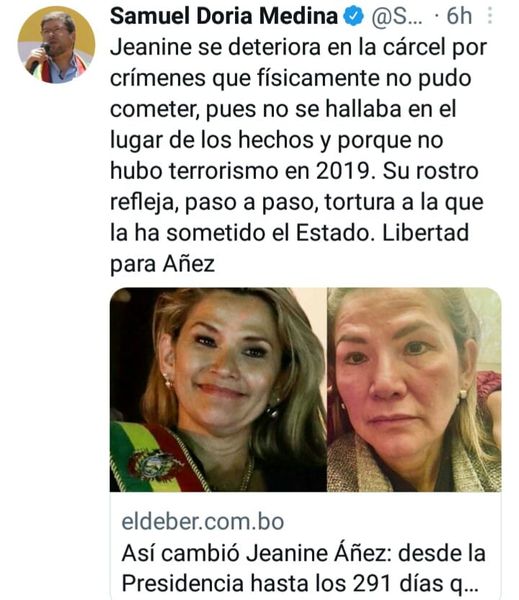
Task: Click 'lugar de los hechos y porque' line
Action: [277, 140]
